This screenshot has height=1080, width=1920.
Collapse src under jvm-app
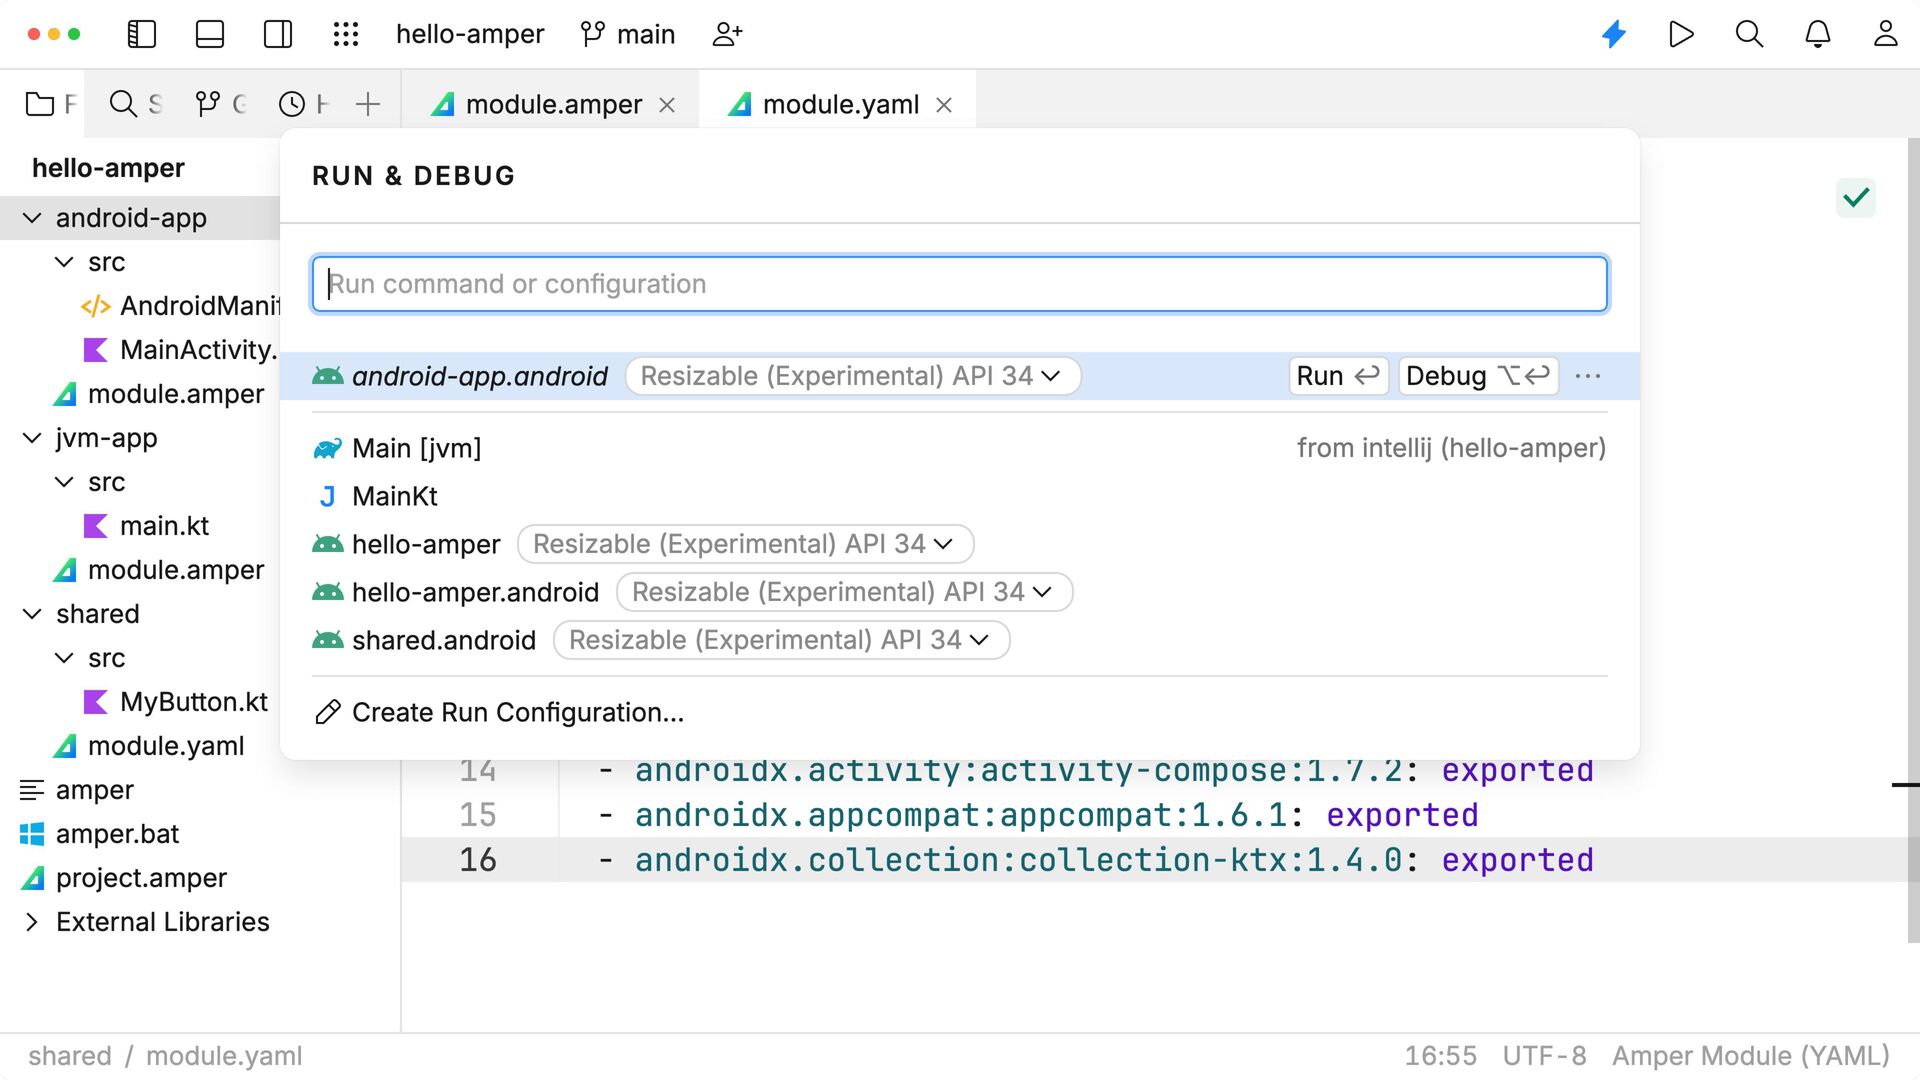click(x=64, y=482)
